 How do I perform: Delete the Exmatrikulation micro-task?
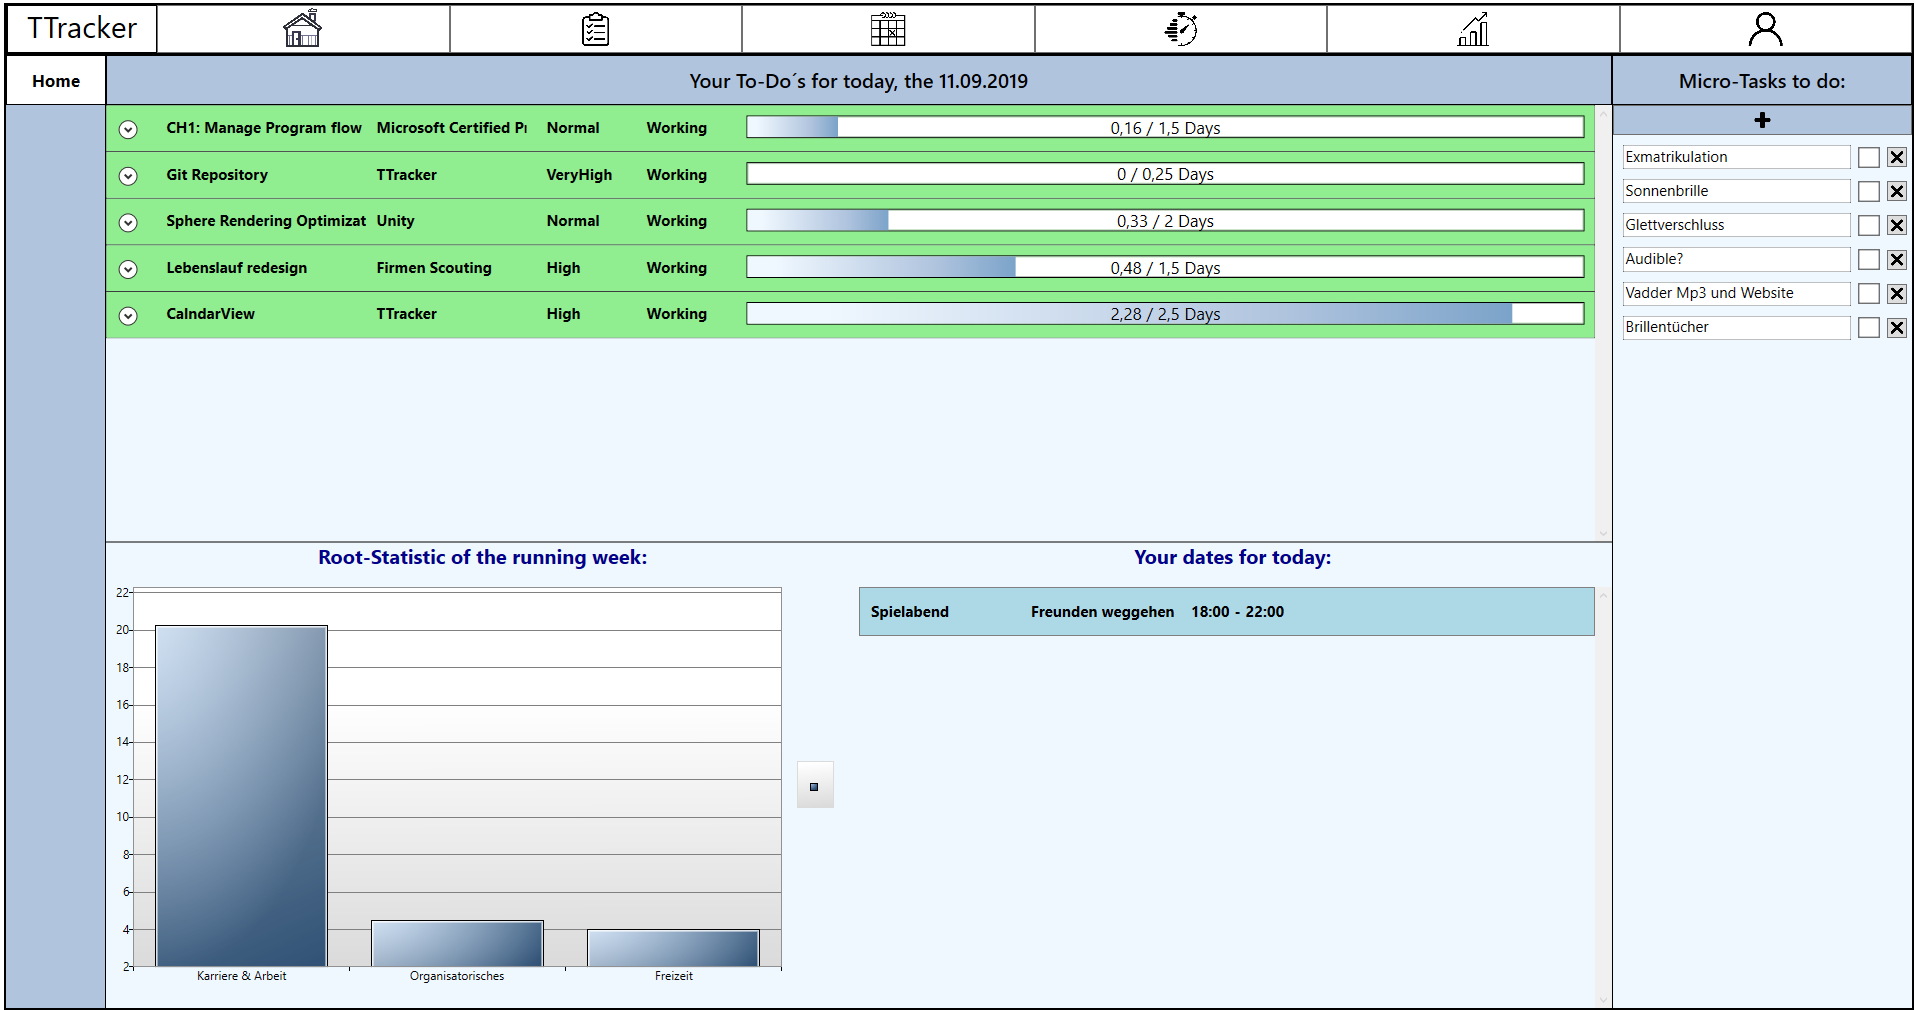point(1897,157)
